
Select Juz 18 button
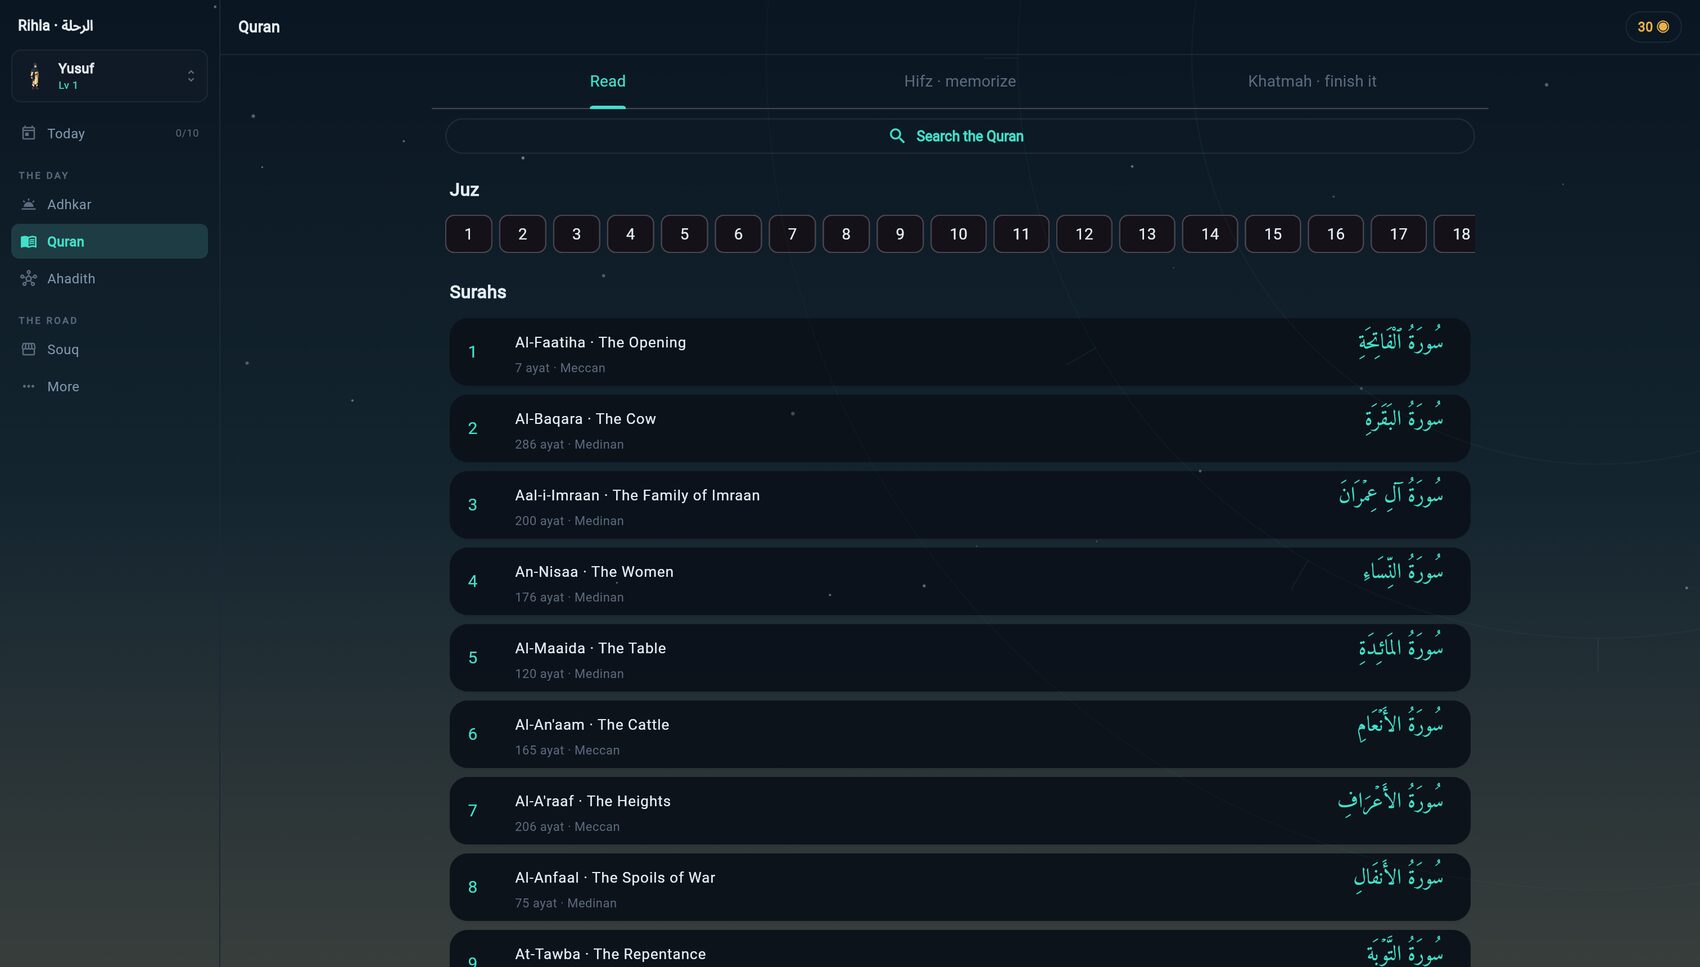click(1455, 234)
